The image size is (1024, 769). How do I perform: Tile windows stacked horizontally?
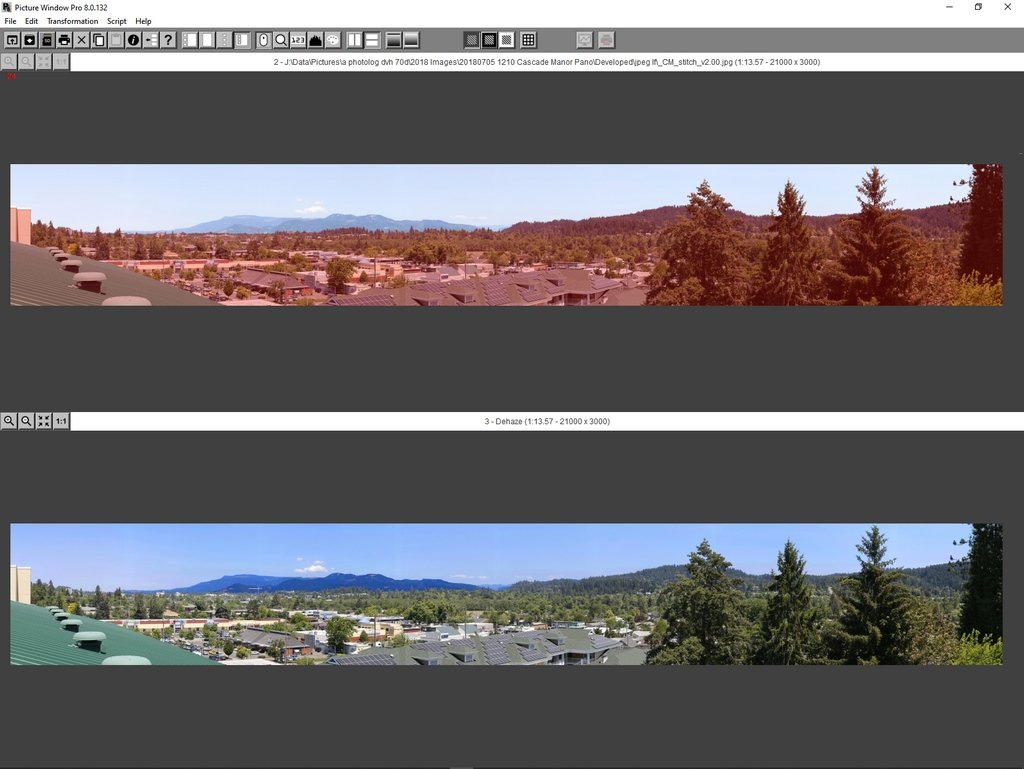(x=371, y=40)
